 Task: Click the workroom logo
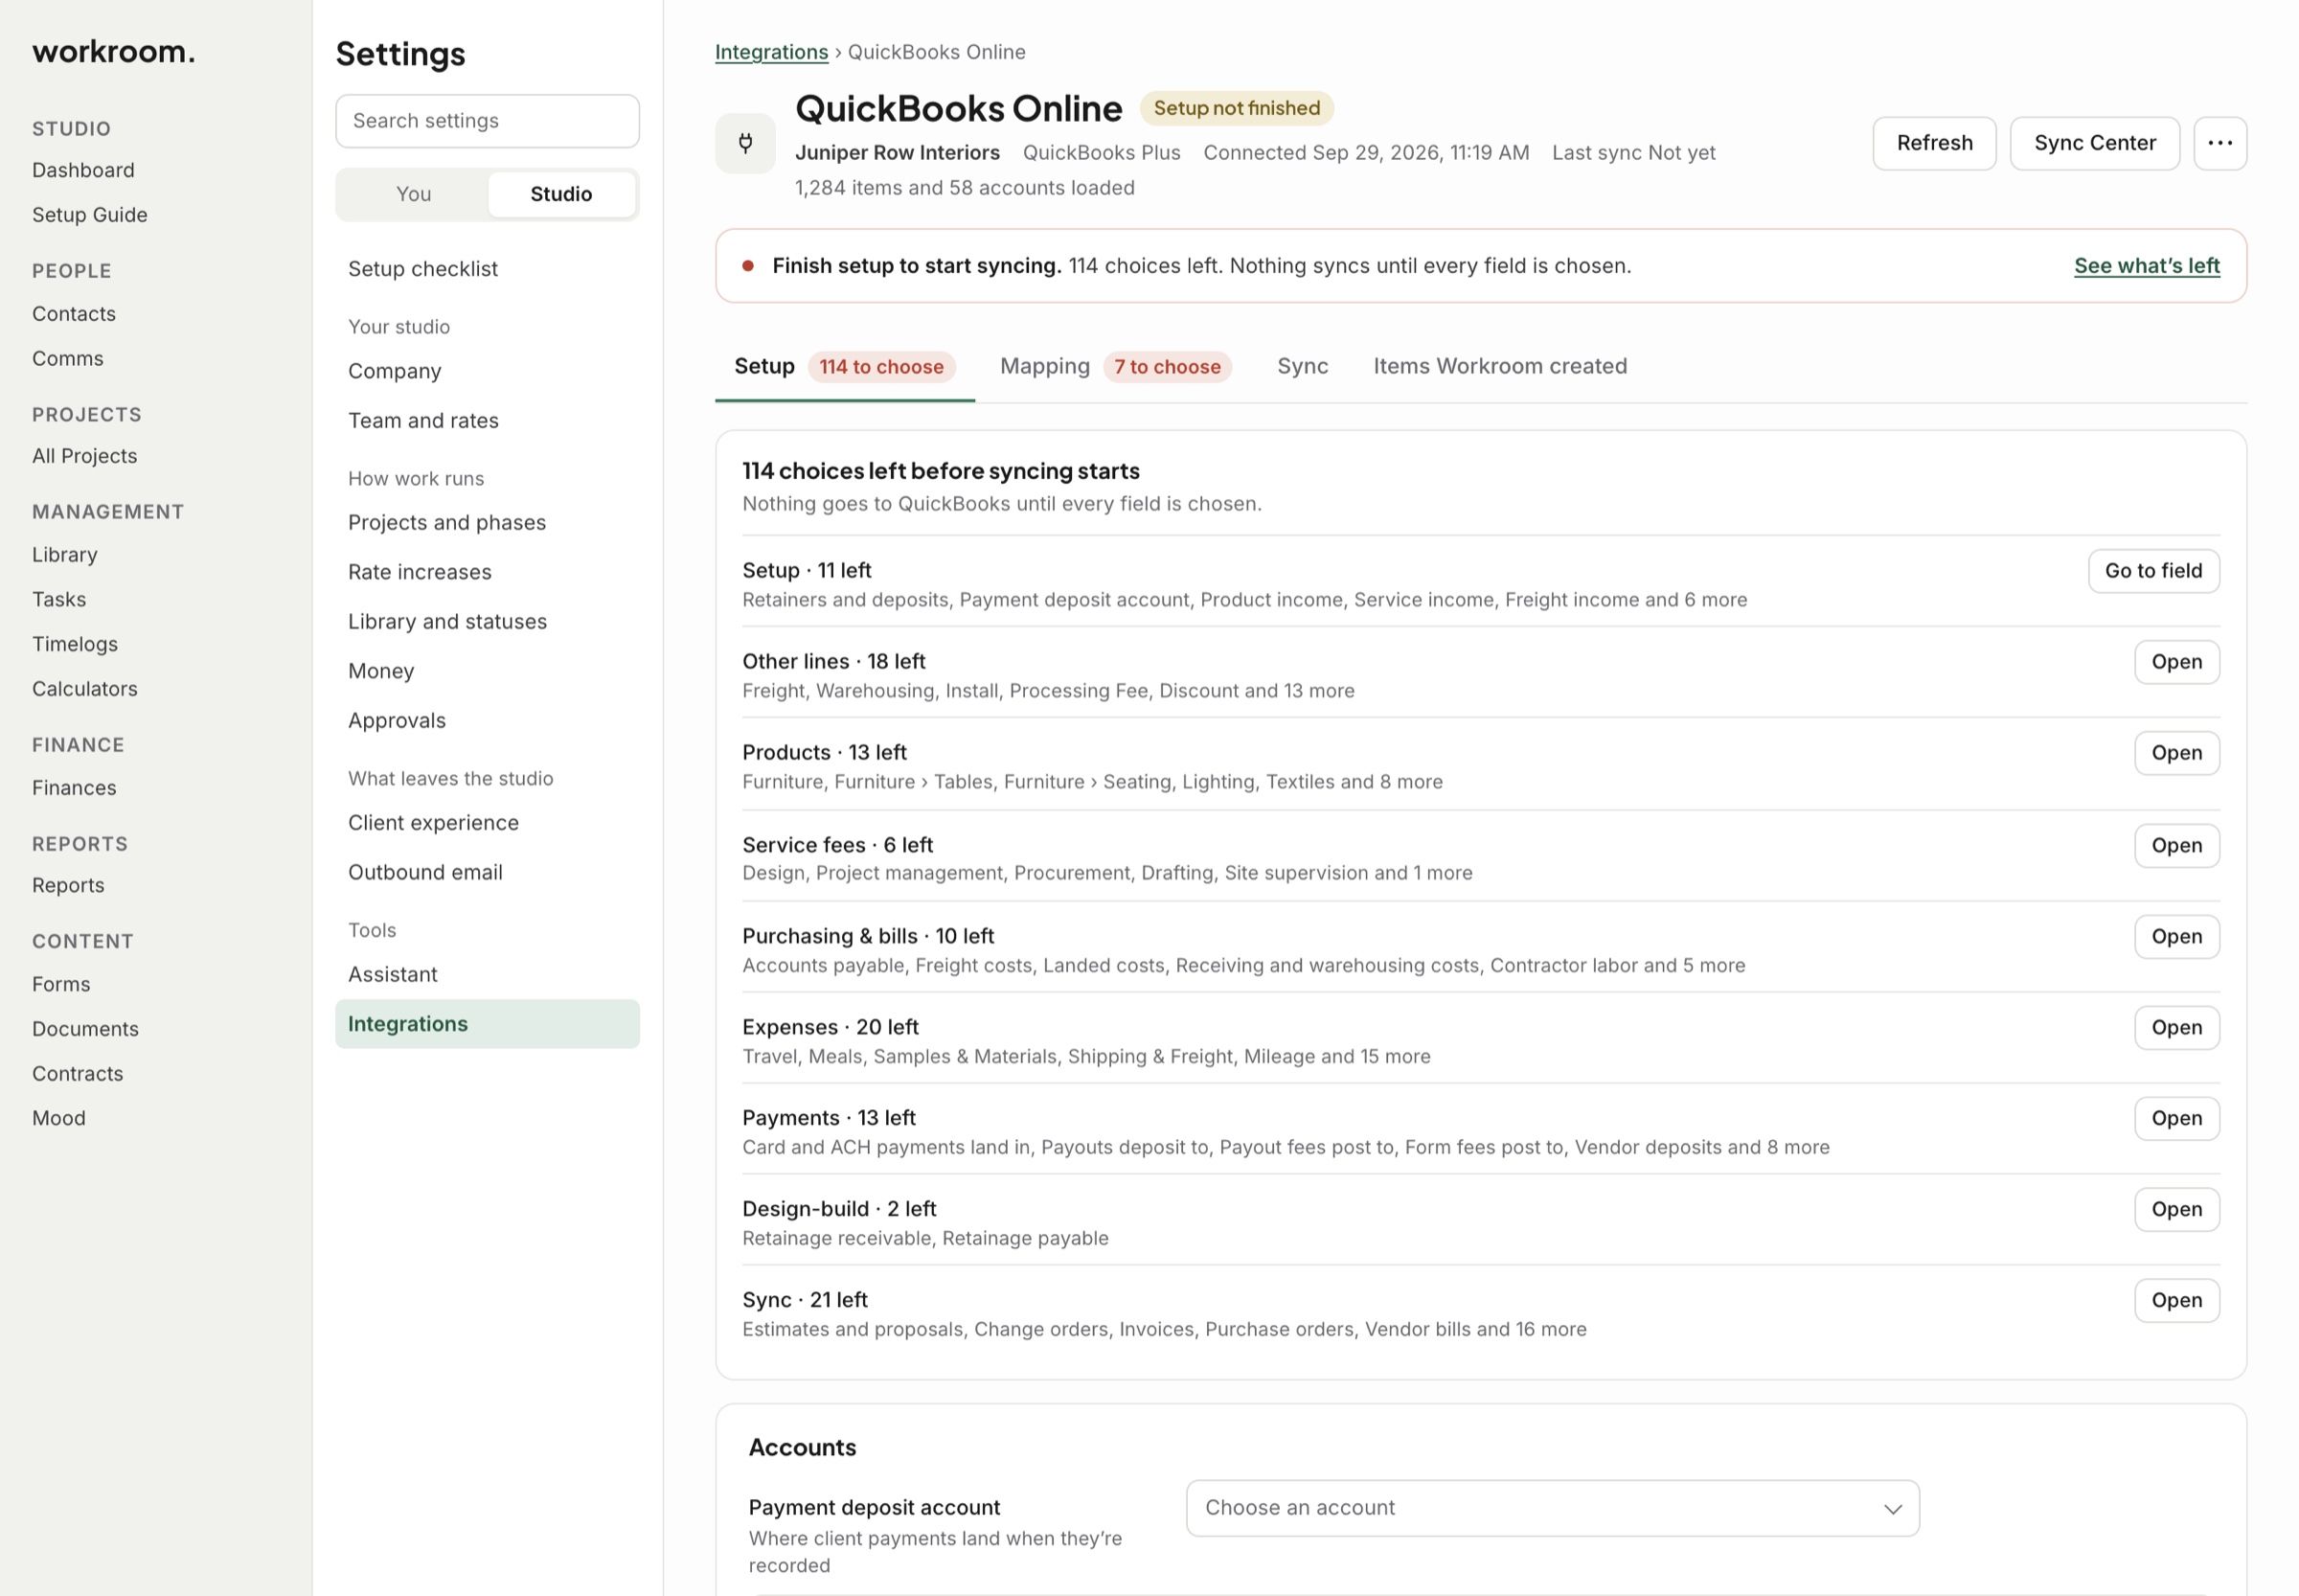113,51
